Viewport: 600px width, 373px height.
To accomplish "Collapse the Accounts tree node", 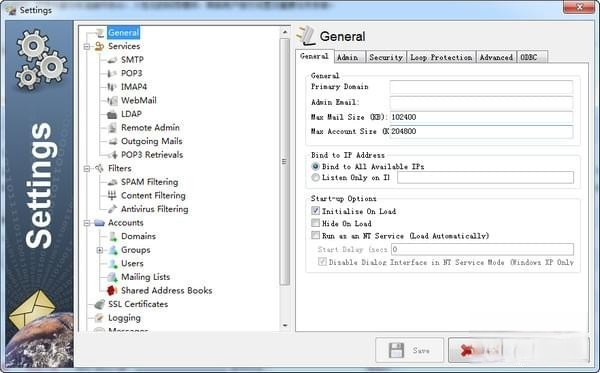I will click(87, 223).
